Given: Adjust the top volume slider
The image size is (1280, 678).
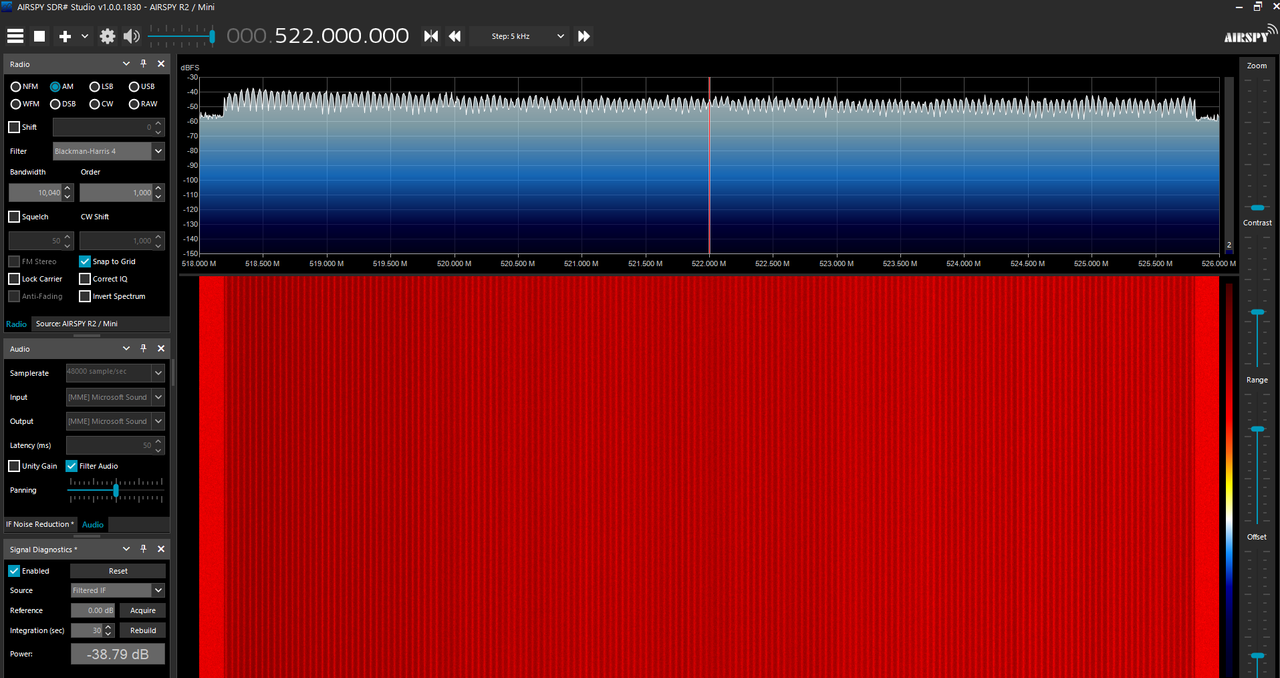Looking at the screenshot, I should (x=181, y=36).
